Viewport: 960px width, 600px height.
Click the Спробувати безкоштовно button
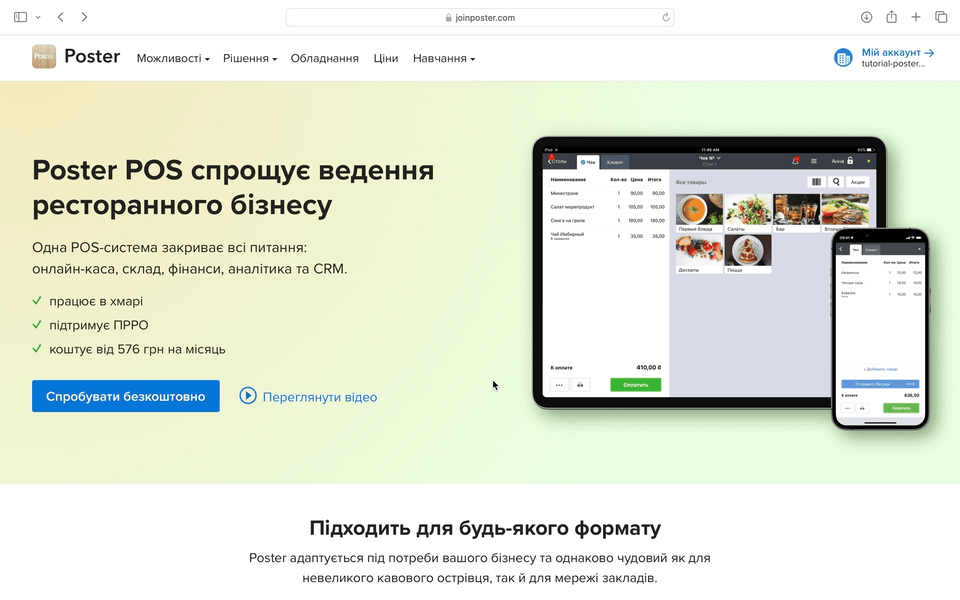pos(125,396)
